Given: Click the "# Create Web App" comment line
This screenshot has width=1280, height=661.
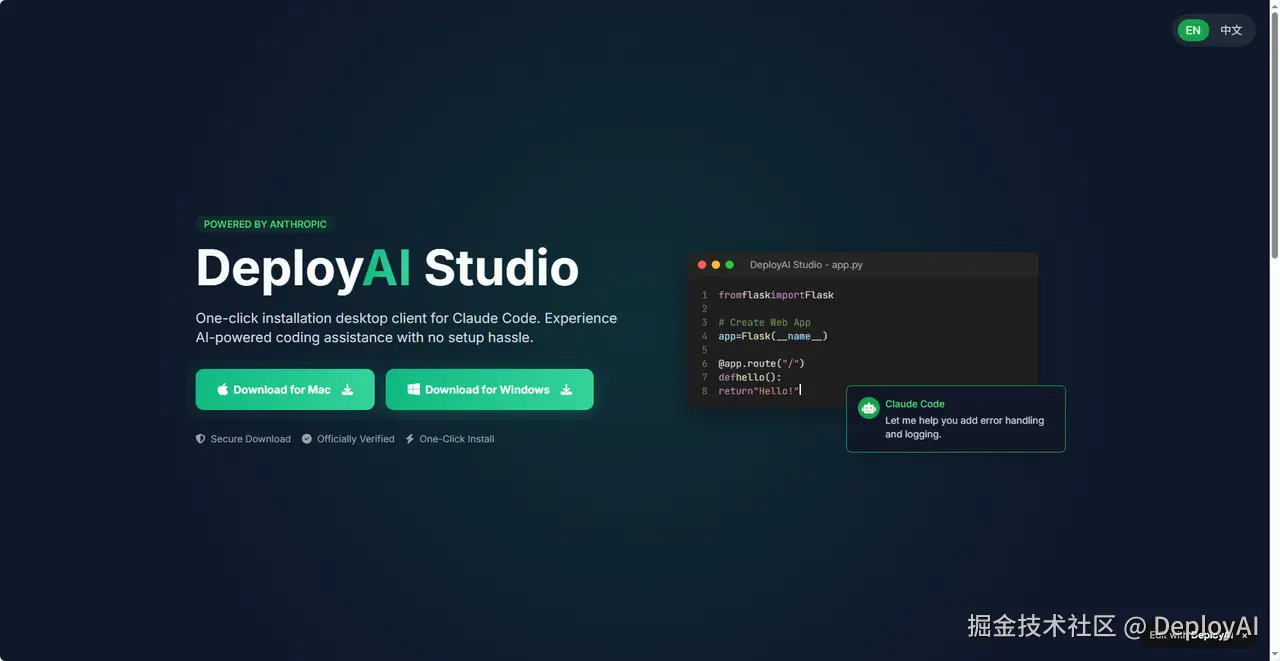Looking at the screenshot, I should 765,323.
